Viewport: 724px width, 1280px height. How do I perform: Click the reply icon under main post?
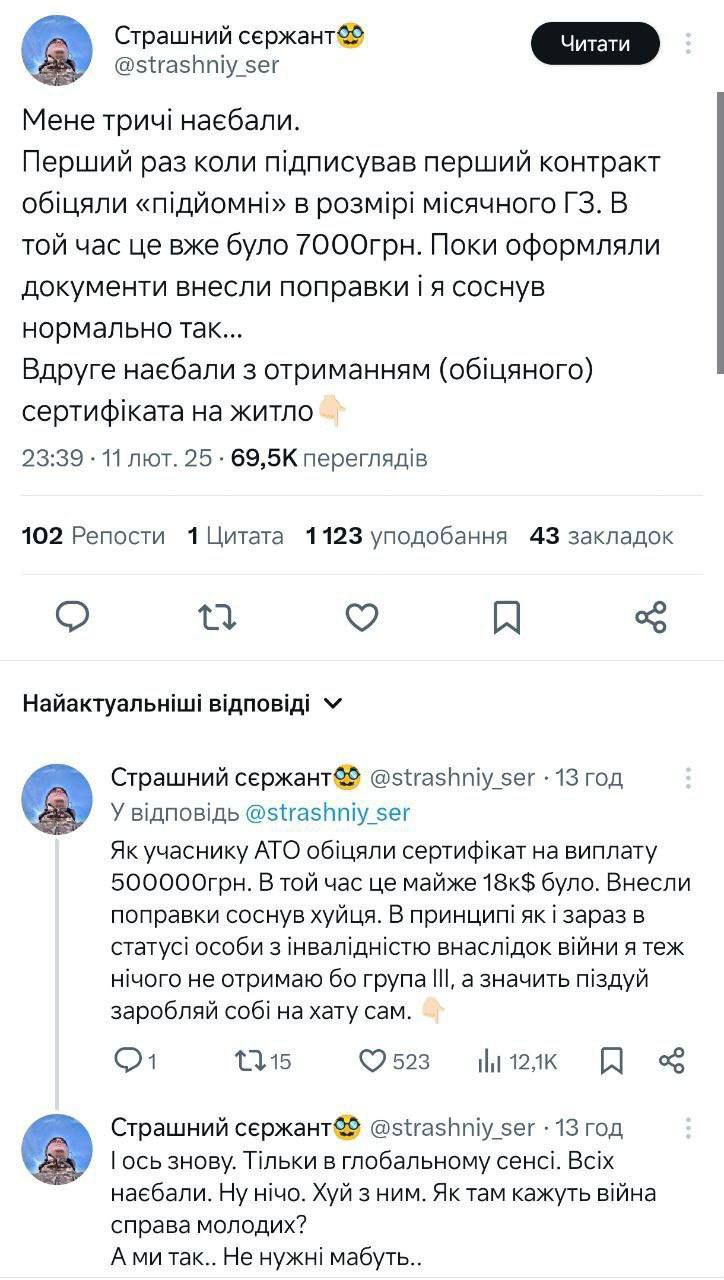coord(72,617)
